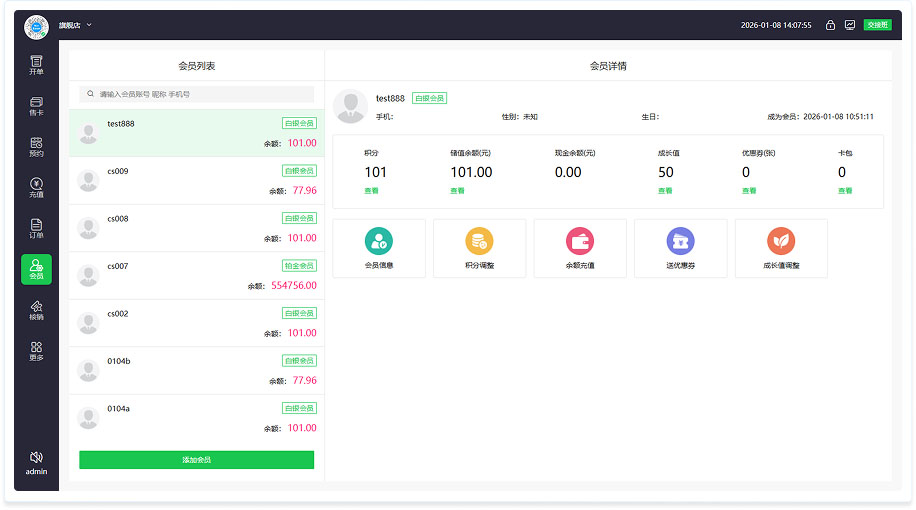Screen dimensions: 916x510
Task: Open the 开单 billing sidebar icon
Action: [x=36, y=65]
